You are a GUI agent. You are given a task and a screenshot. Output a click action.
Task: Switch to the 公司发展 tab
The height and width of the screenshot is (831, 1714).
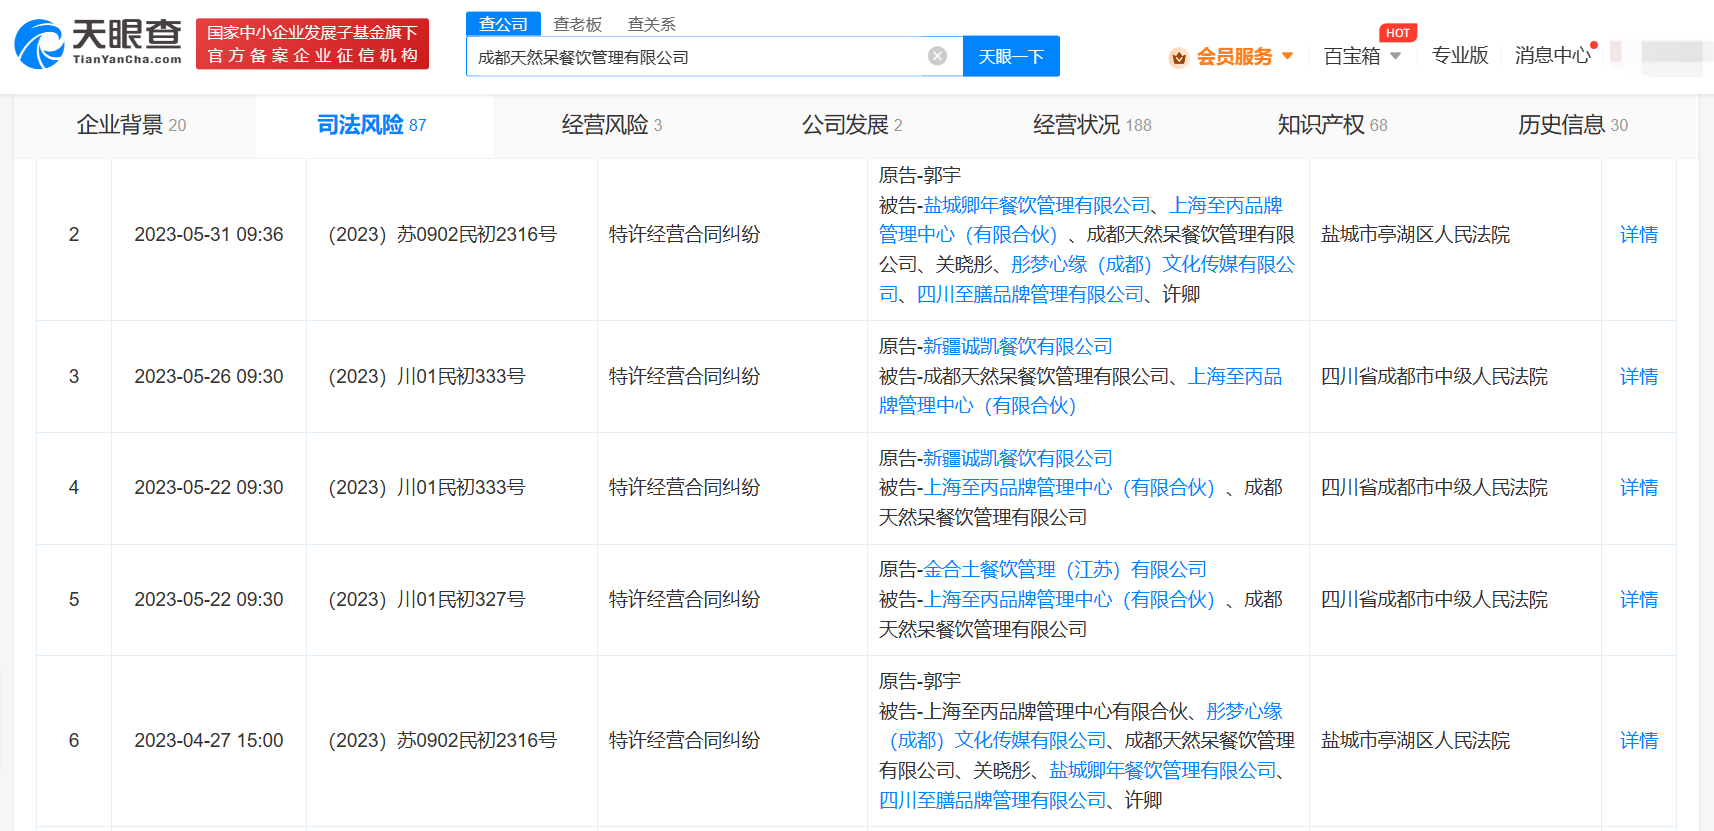852,125
